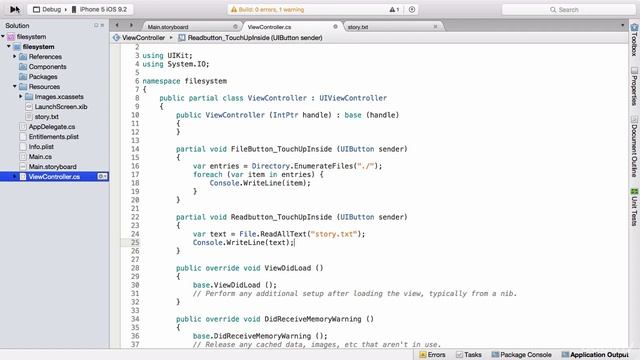Collapse the top filesystem solution node

(3, 36)
